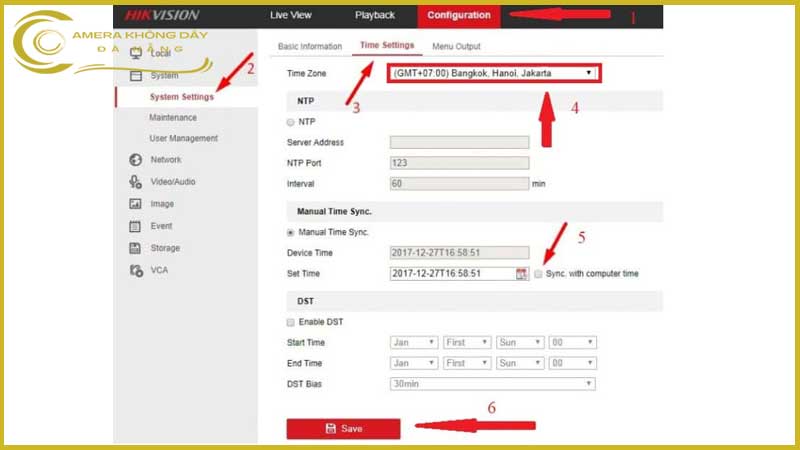Tick the Enable DST checkbox
Screen dimensions: 800x450
click(291, 322)
